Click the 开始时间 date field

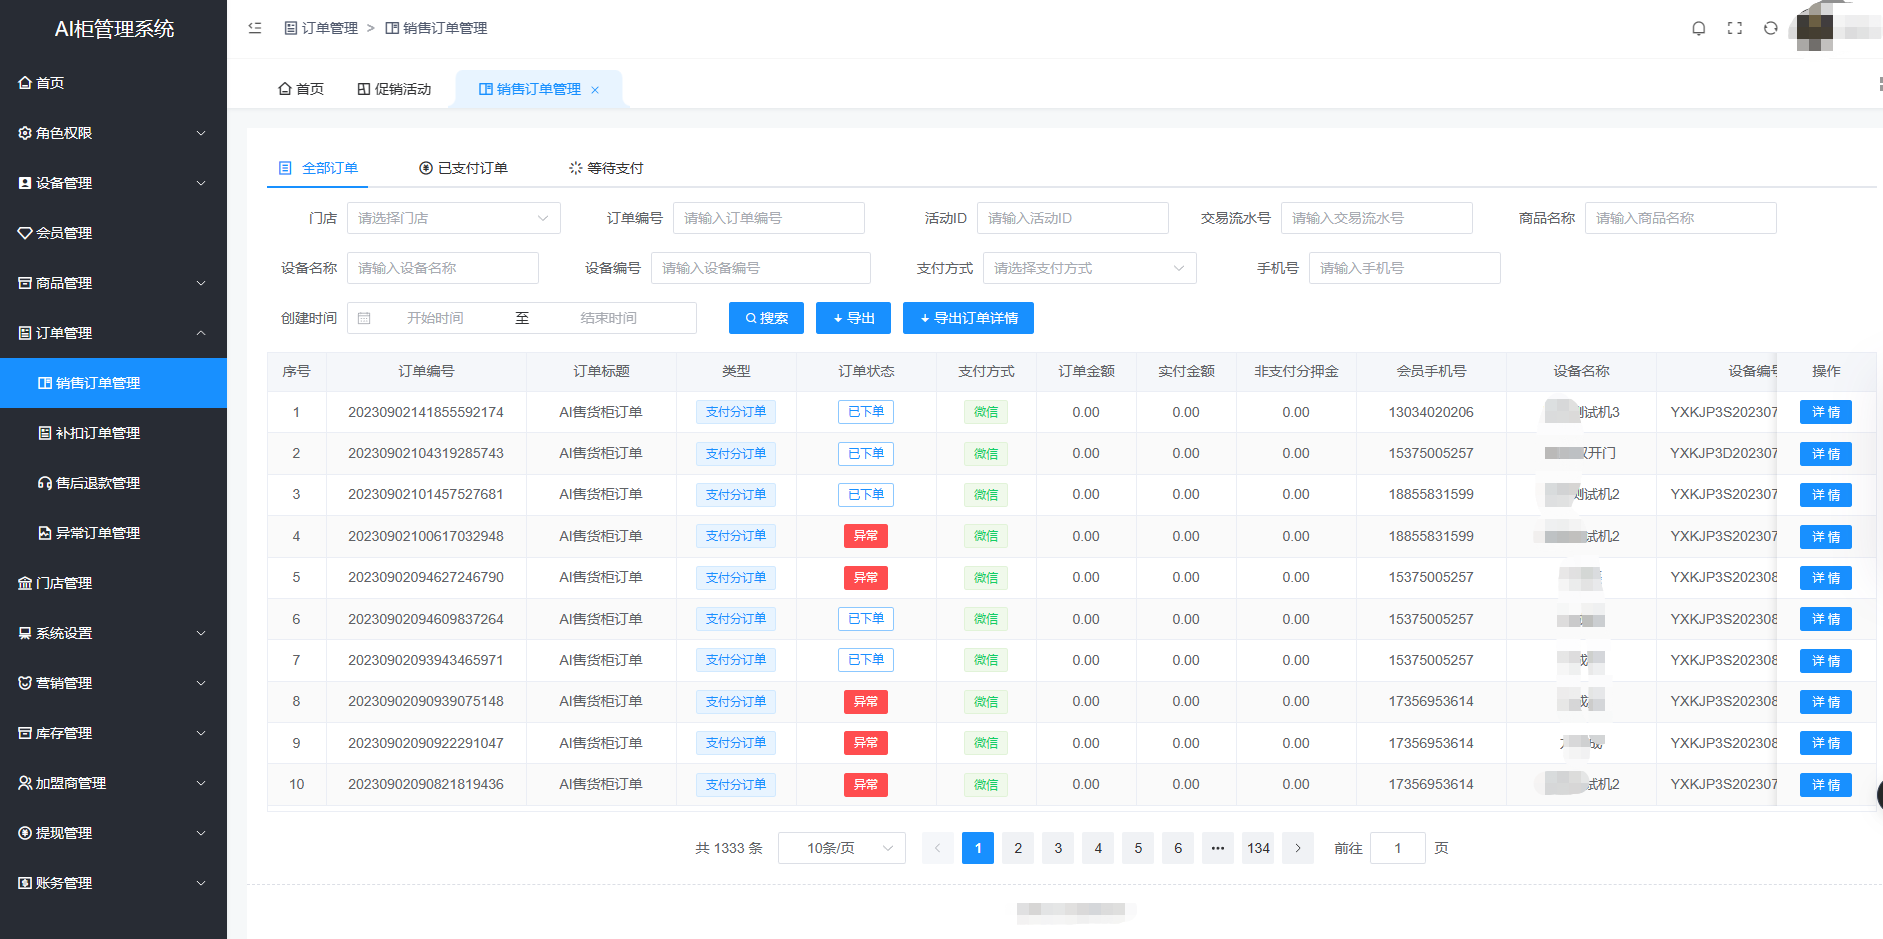(435, 318)
